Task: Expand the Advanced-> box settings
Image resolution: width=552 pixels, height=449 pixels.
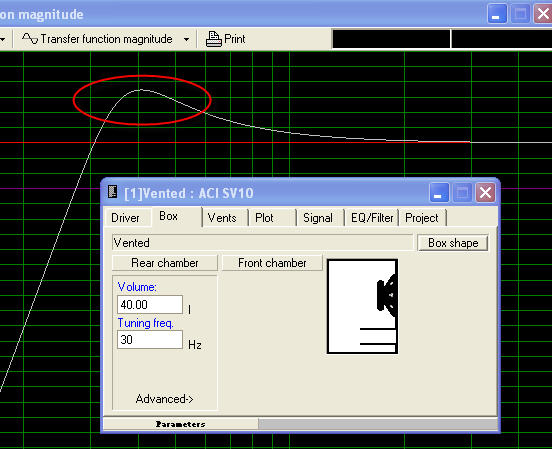Action: [x=164, y=399]
